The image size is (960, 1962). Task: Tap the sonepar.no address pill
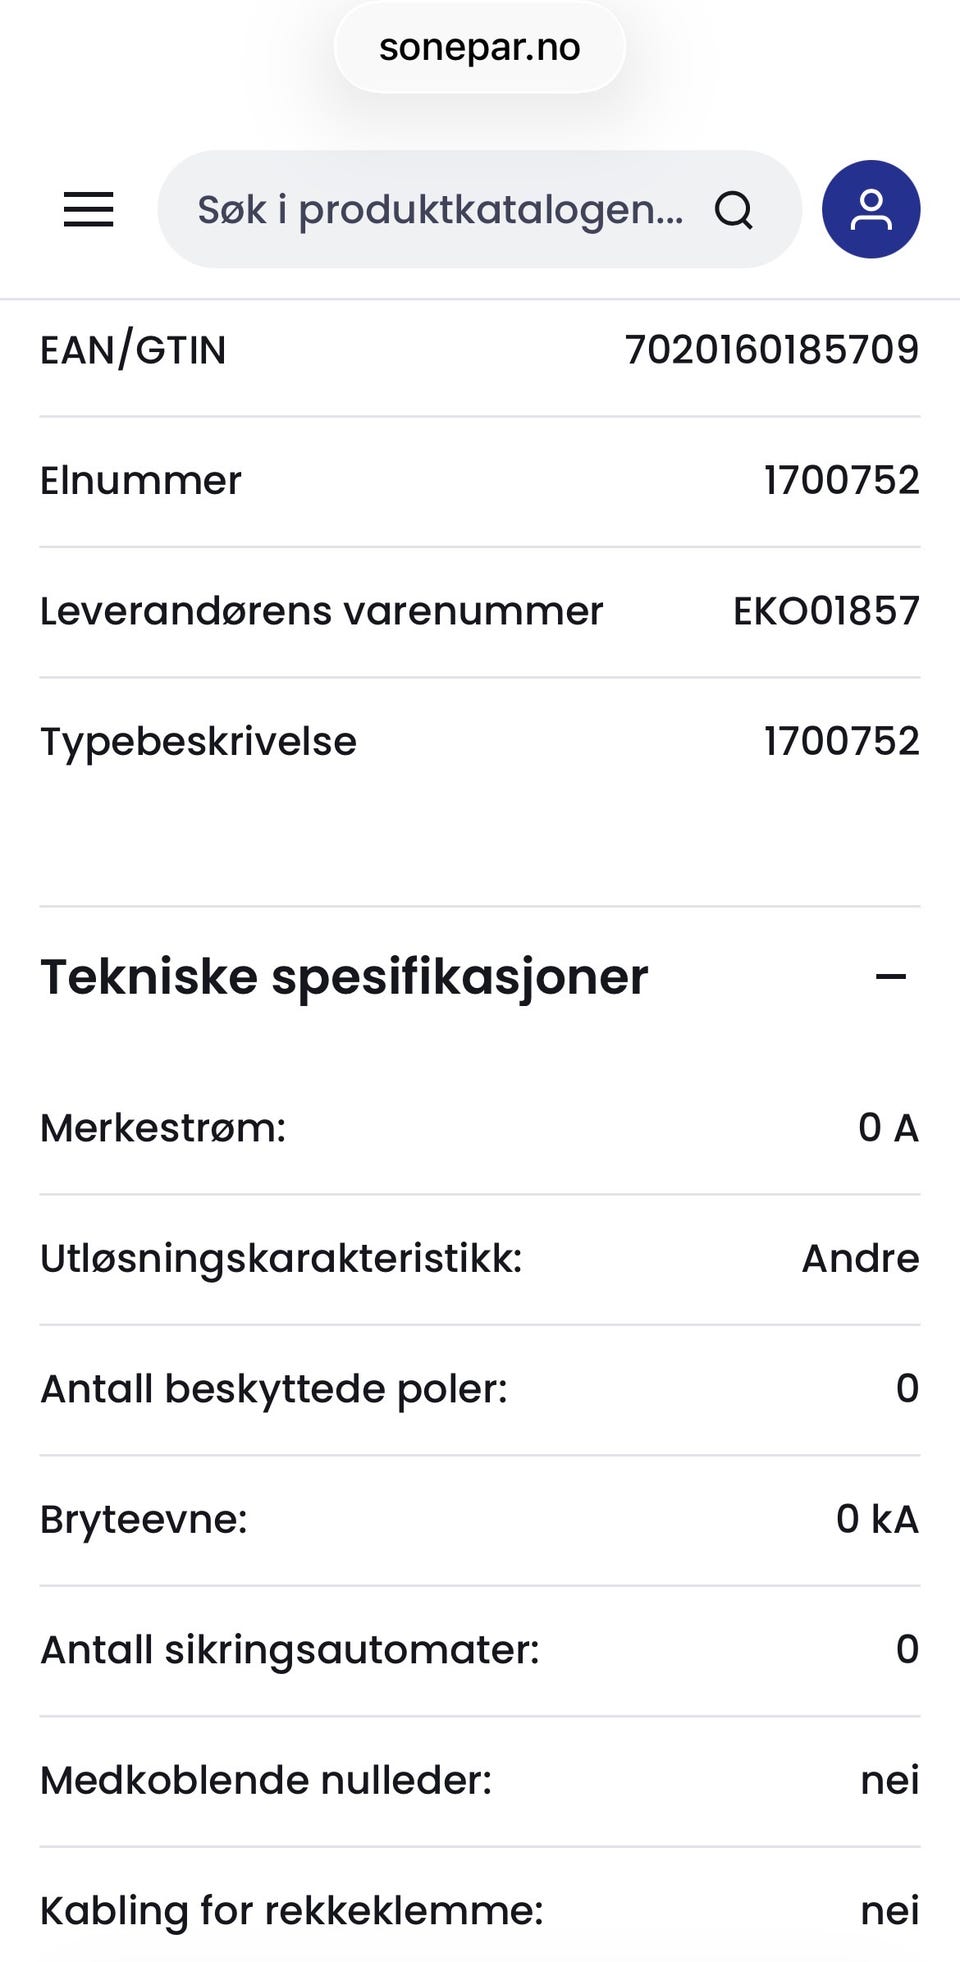point(480,47)
